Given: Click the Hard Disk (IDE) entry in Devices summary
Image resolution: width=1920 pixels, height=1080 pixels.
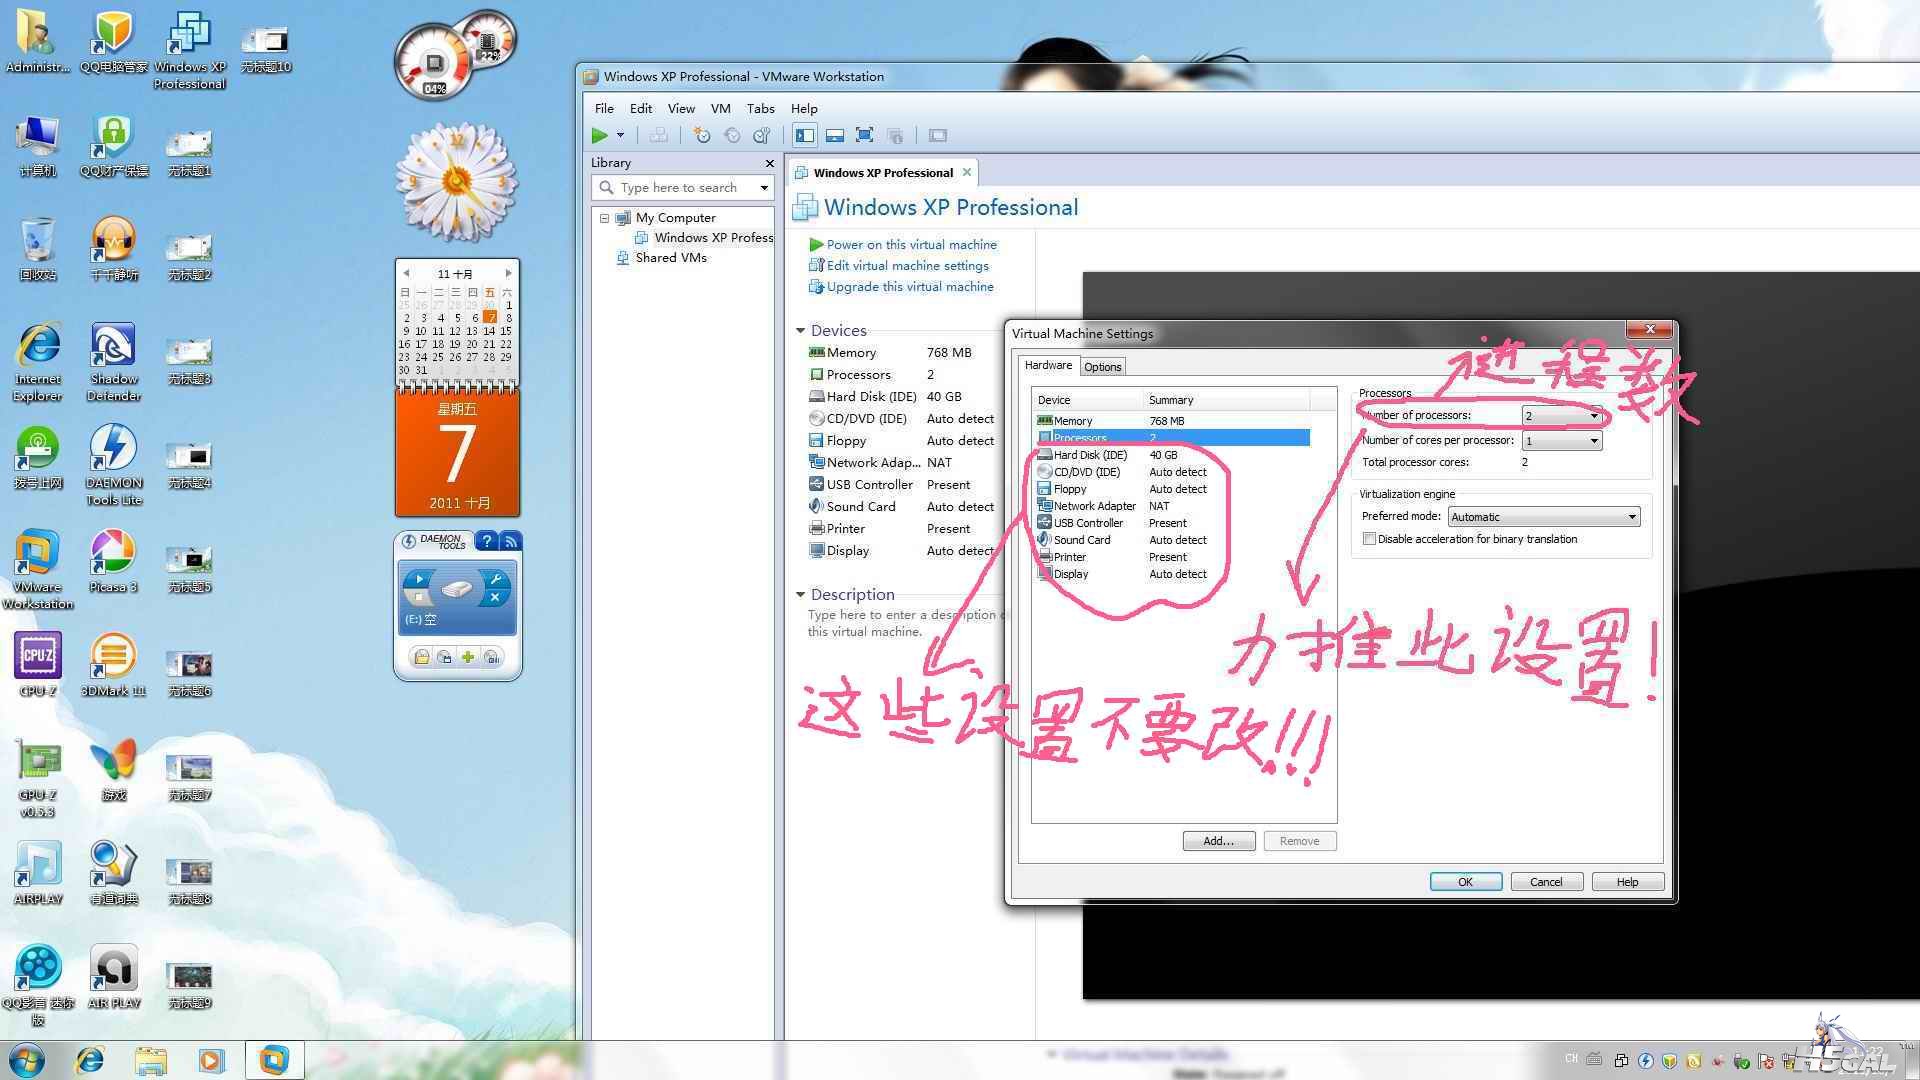Looking at the screenshot, I should (871, 397).
